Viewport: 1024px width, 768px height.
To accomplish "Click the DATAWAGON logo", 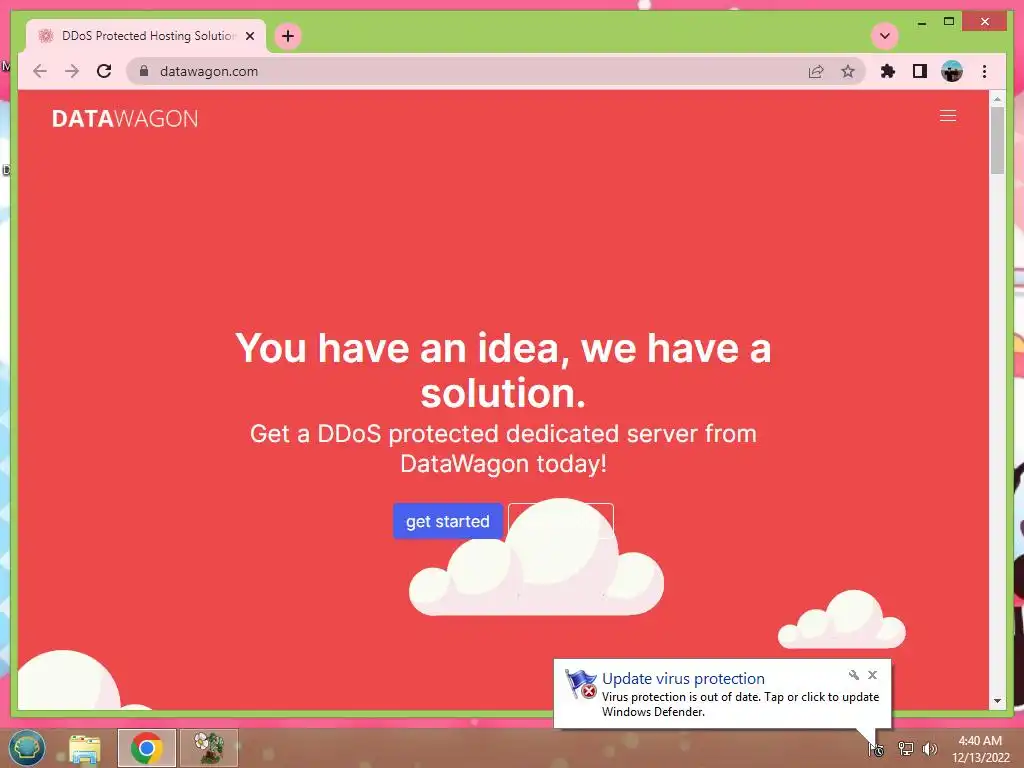I will coord(125,118).
